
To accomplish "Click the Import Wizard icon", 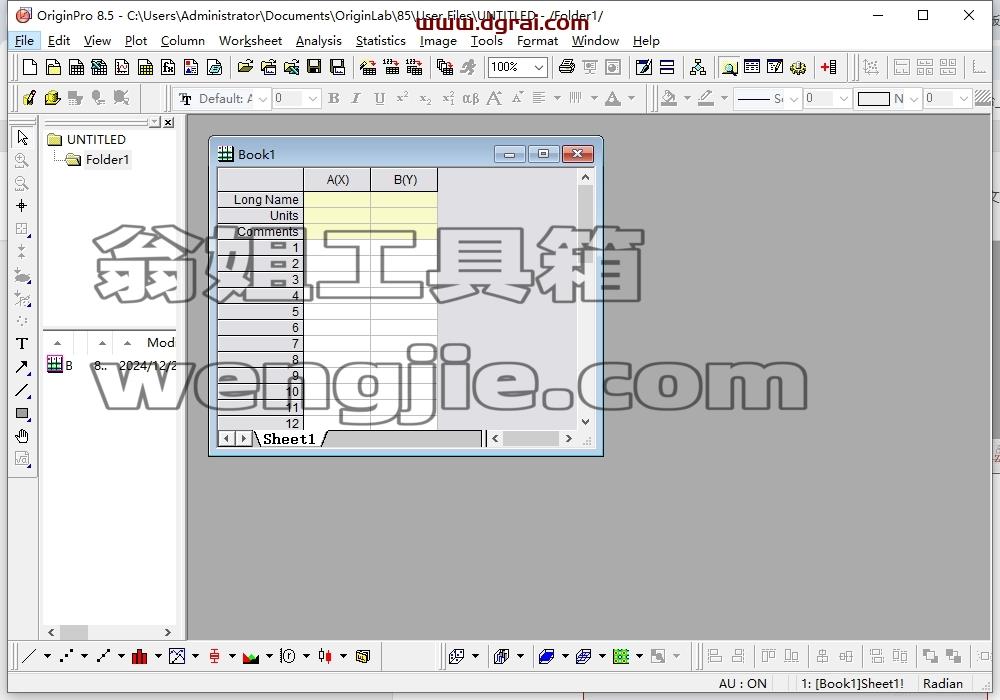I will click(x=368, y=67).
